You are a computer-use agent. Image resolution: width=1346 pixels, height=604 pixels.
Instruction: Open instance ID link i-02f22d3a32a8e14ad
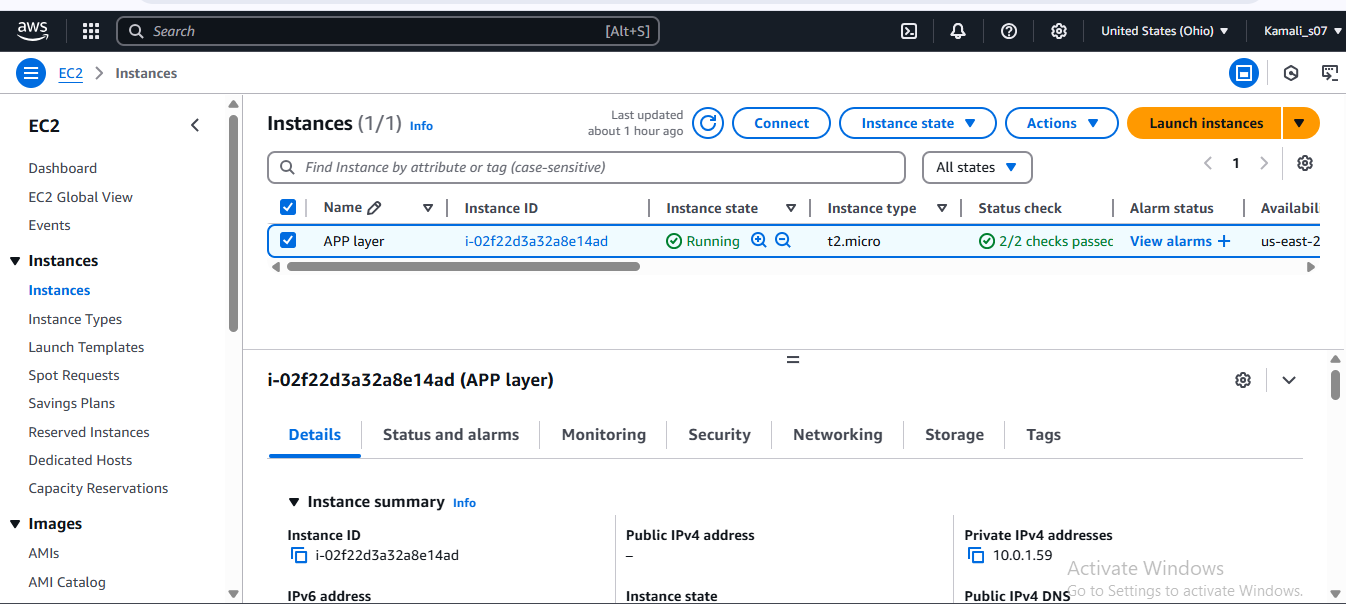[x=536, y=241]
